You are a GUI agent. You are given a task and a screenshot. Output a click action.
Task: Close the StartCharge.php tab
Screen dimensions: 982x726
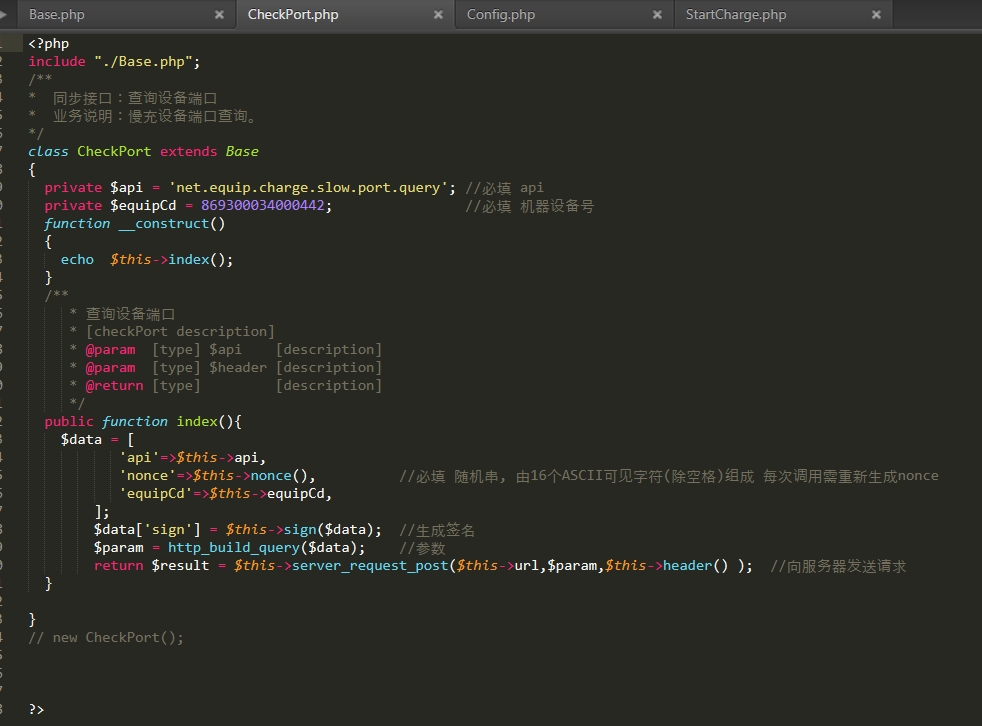point(876,15)
